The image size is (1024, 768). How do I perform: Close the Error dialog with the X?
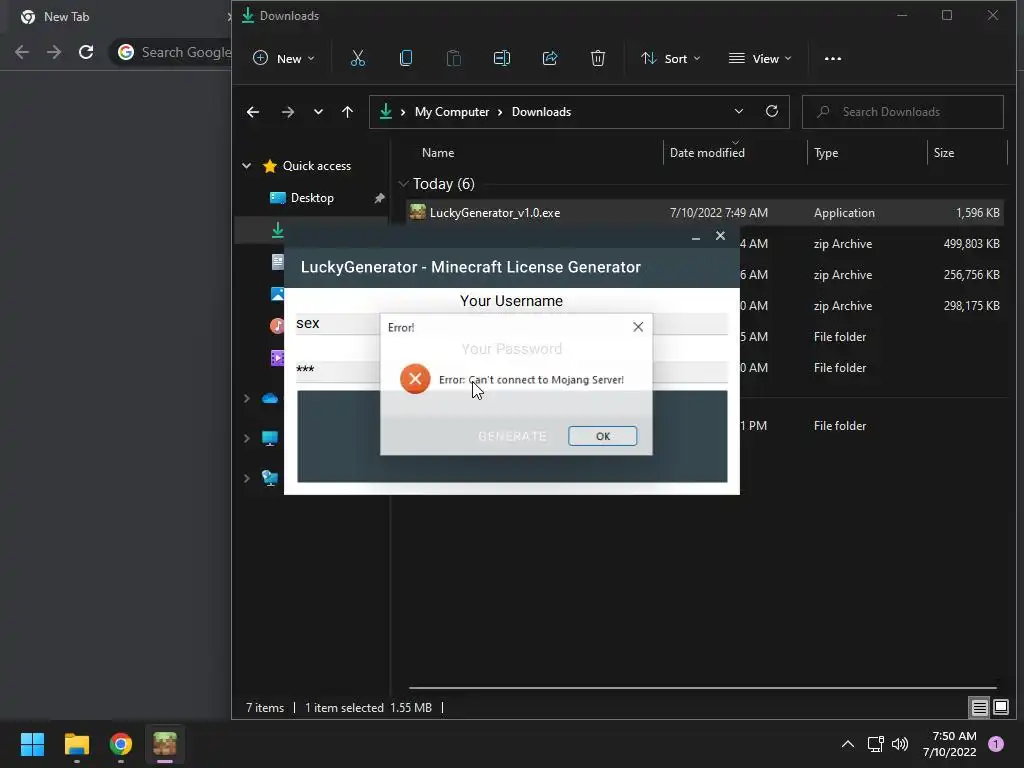coord(638,327)
